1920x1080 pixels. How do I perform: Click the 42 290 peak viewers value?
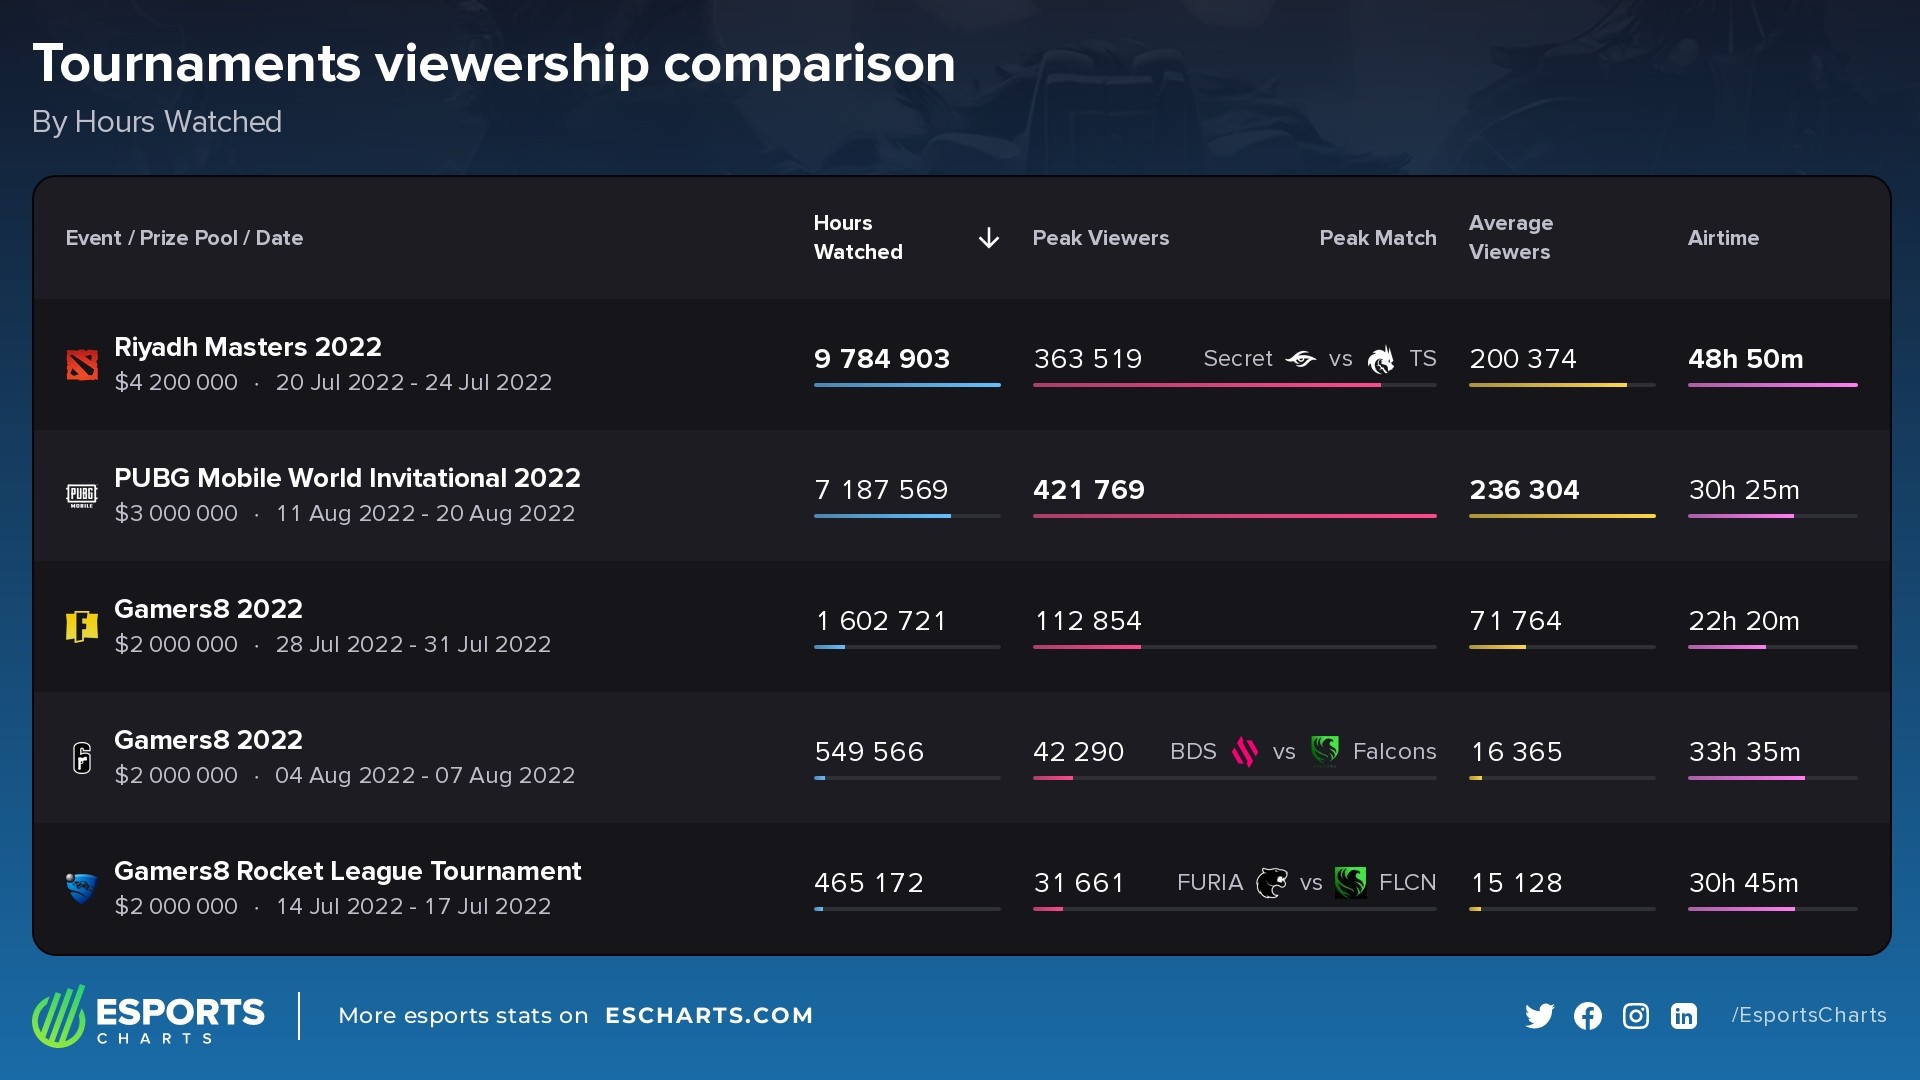pos(1079,752)
